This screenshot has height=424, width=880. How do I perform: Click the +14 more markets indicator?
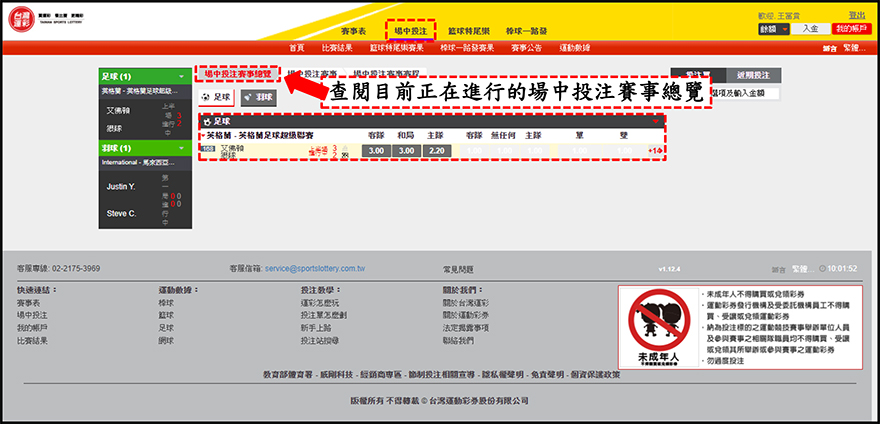click(656, 151)
